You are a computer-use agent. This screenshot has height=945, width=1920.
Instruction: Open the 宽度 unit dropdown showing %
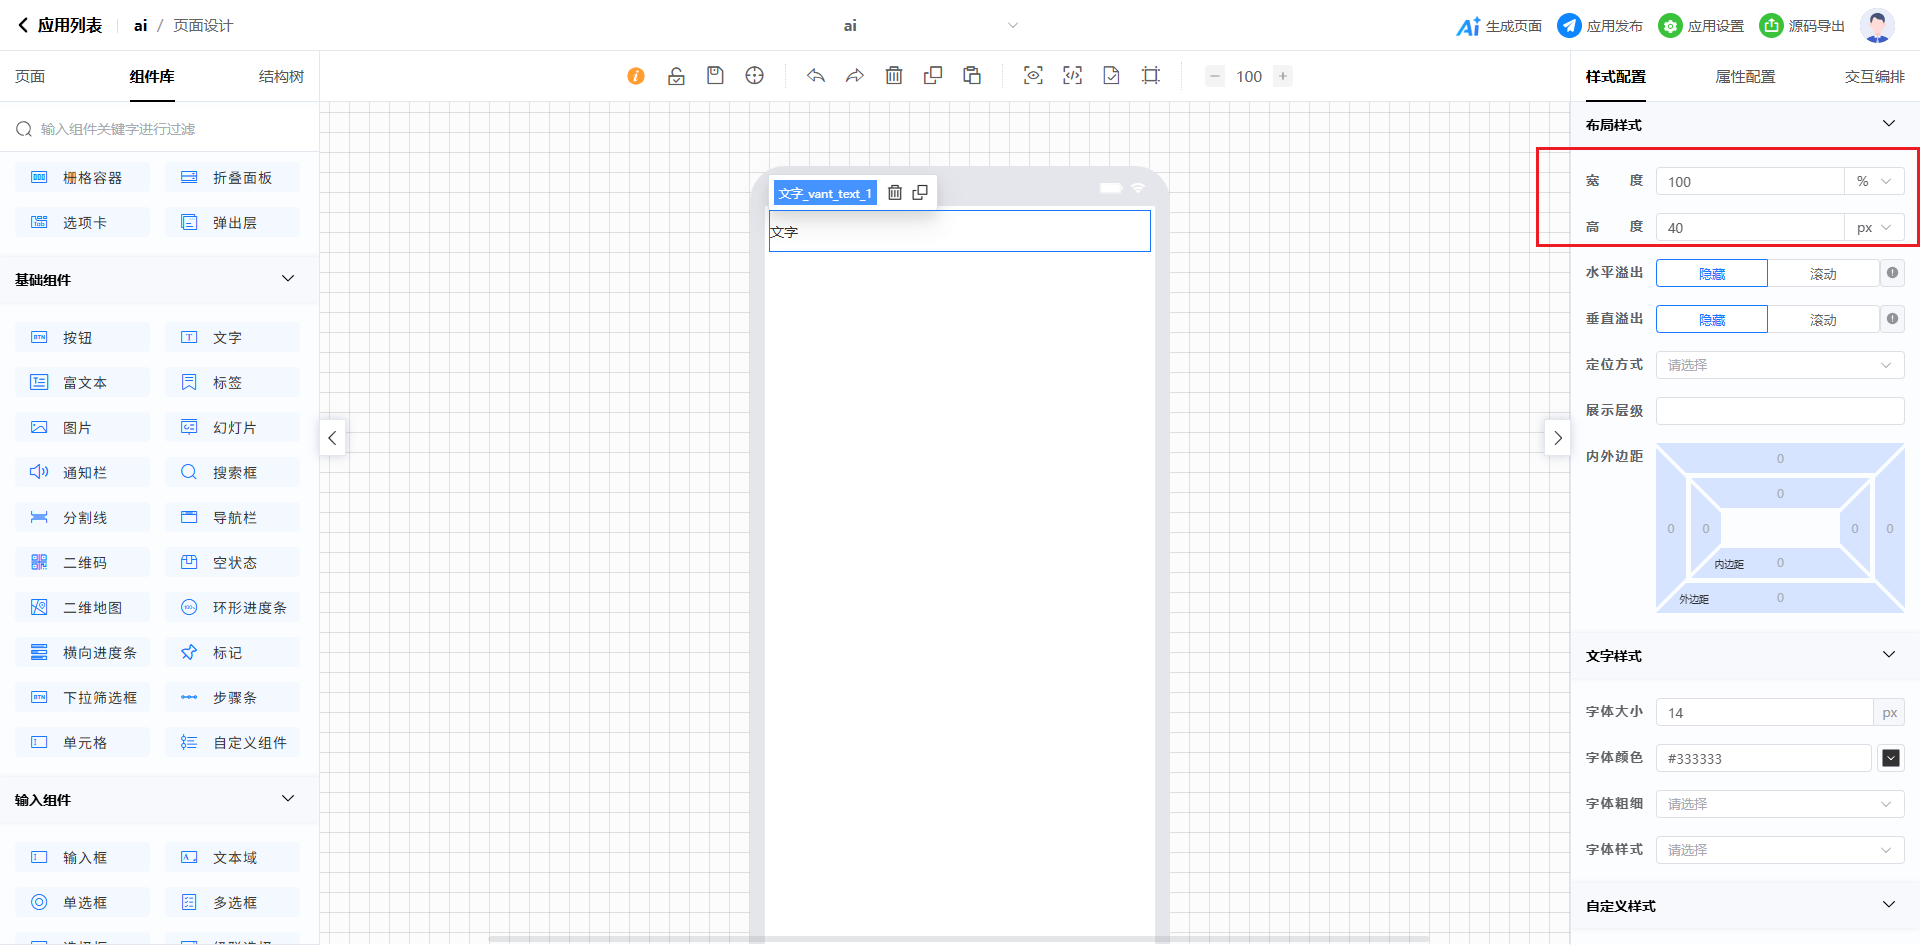click(1873, 182)
